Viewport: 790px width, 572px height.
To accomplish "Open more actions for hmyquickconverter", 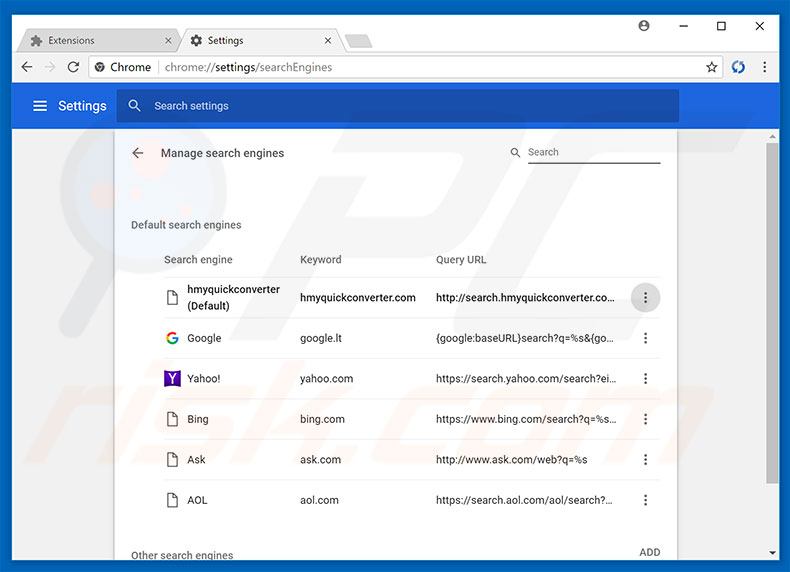I will coord(645,298).
